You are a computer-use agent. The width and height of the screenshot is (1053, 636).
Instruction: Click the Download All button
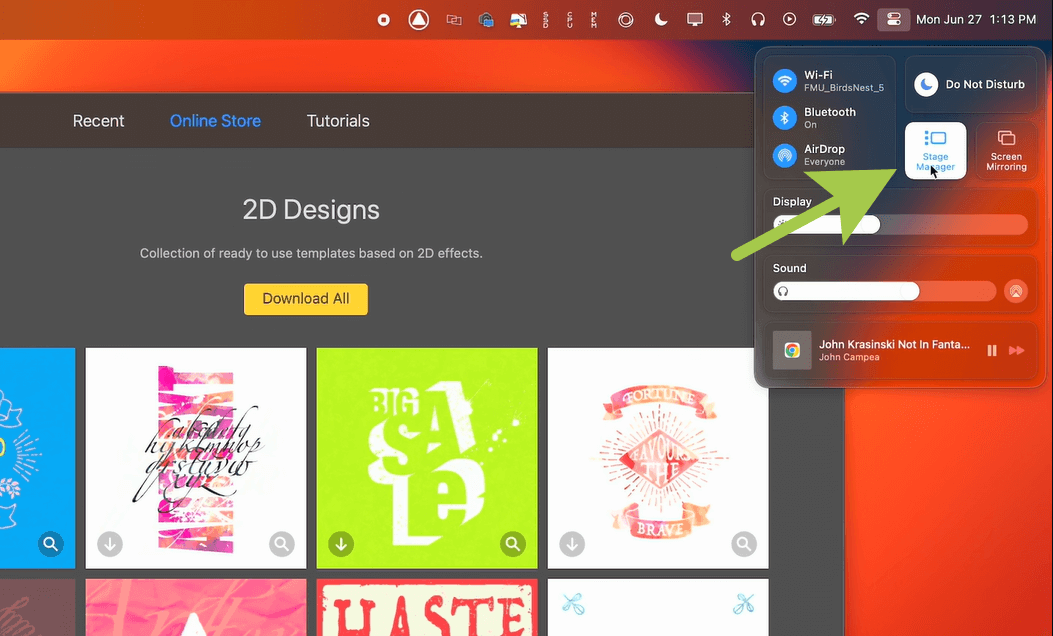pos(305,299)
